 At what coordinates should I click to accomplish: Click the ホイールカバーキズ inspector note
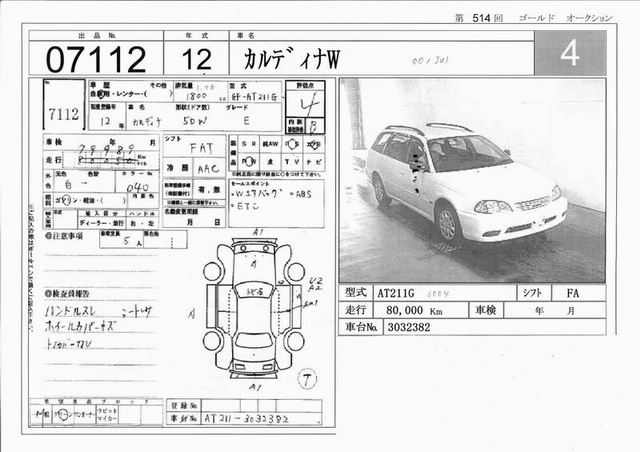(x=80, y=327)
